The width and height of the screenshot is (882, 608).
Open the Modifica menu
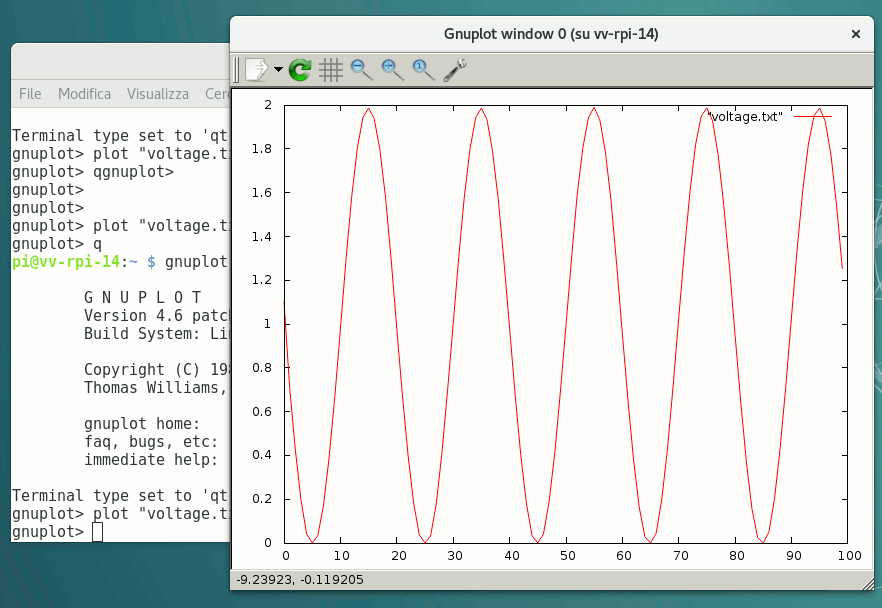[84, 93]
